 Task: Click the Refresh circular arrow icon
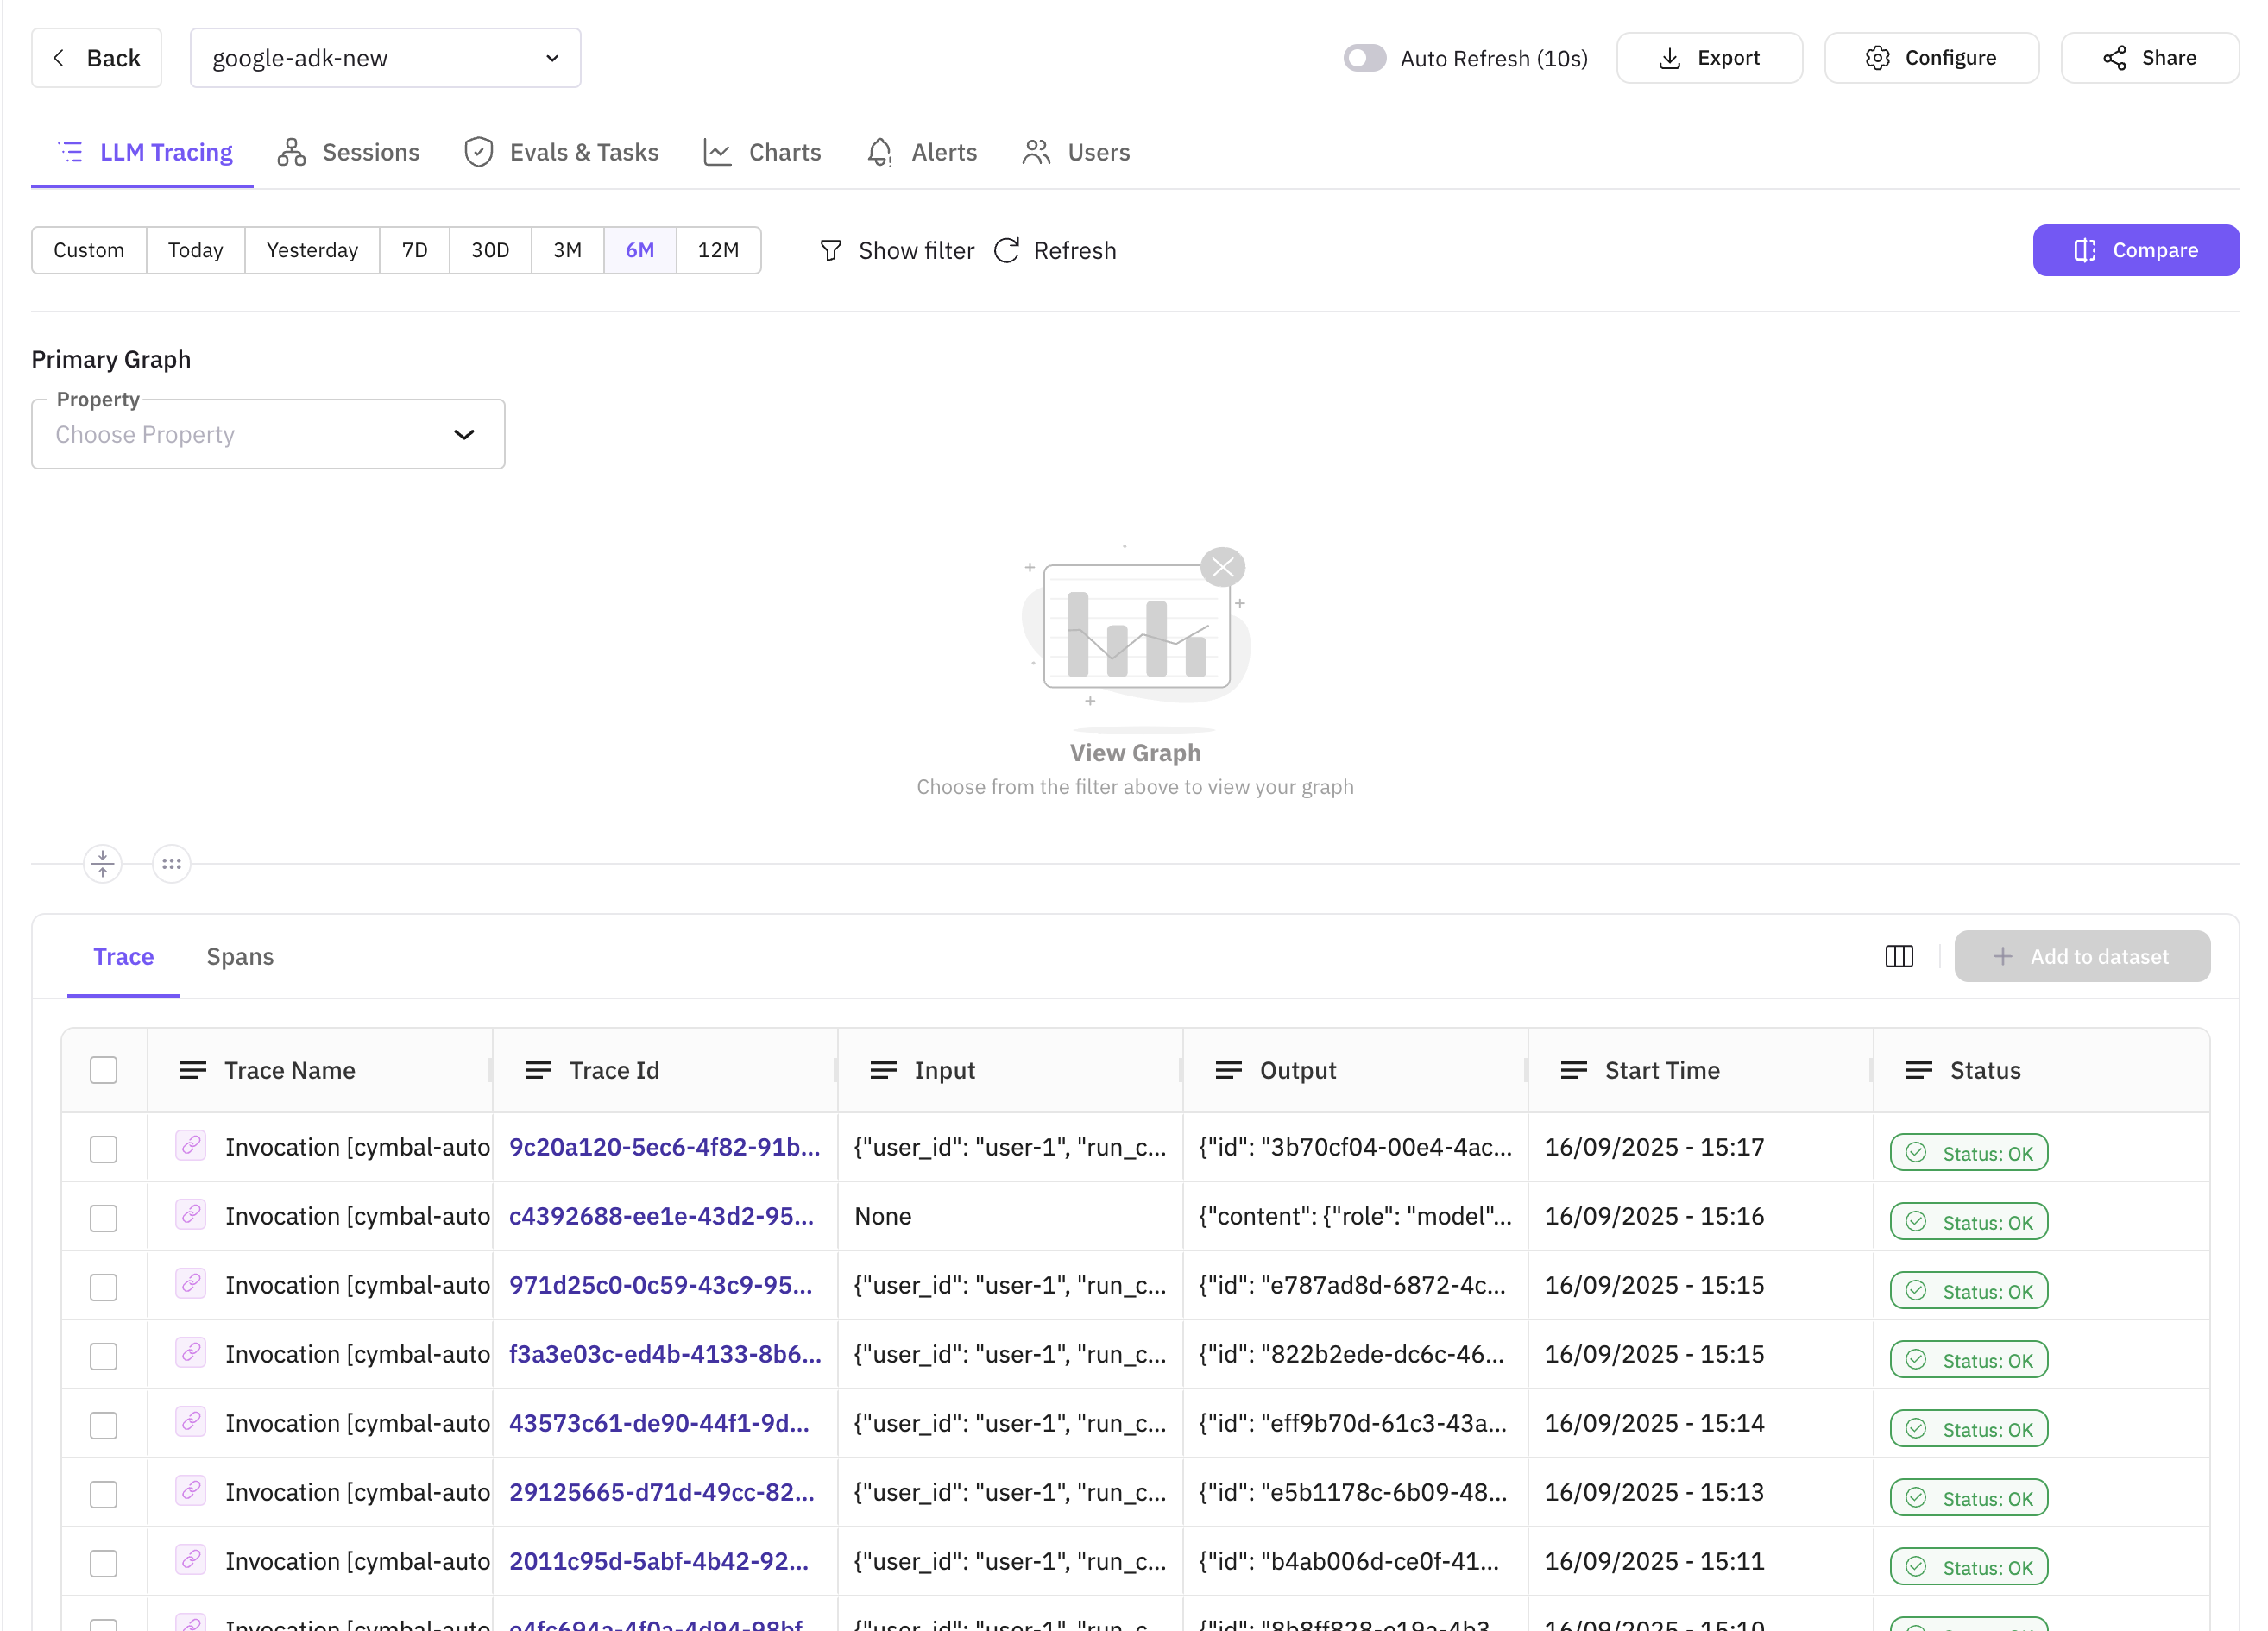pos(1007,250)
